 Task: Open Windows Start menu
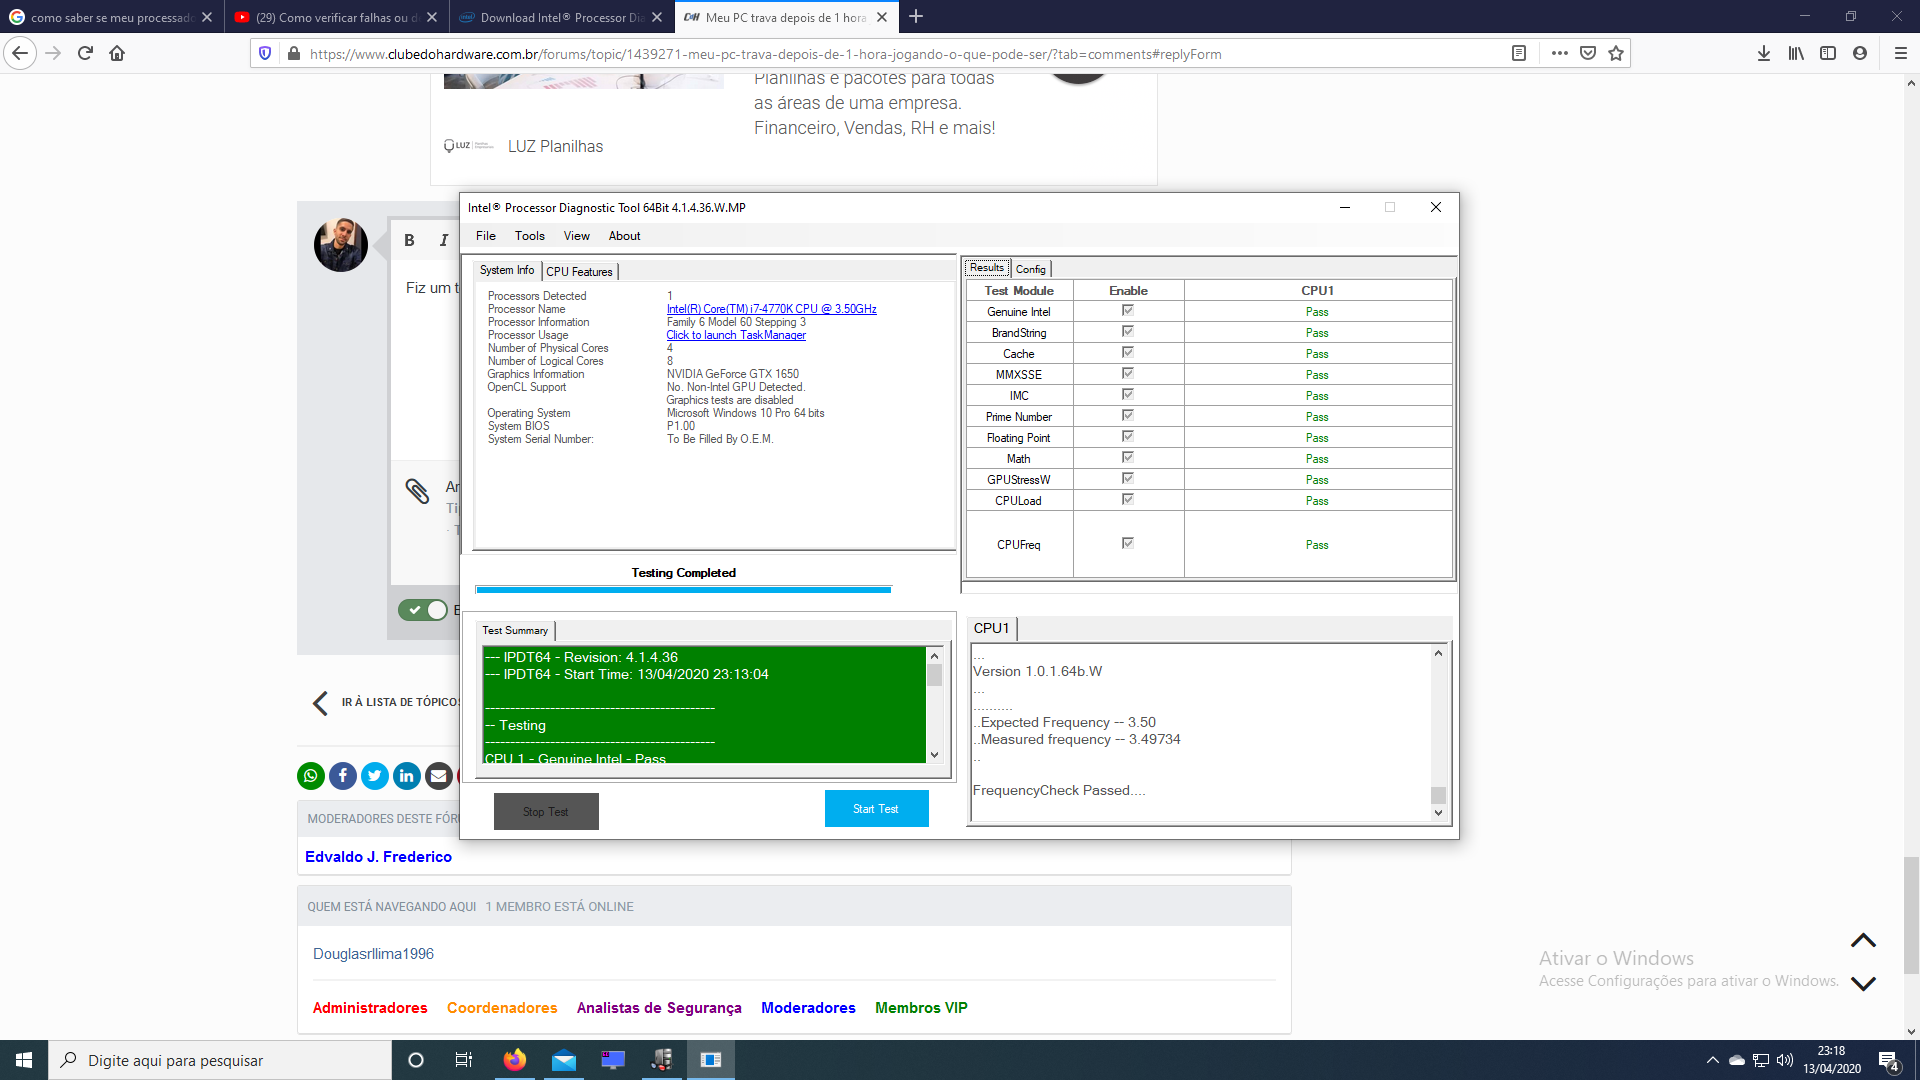tap(24, 1060)
